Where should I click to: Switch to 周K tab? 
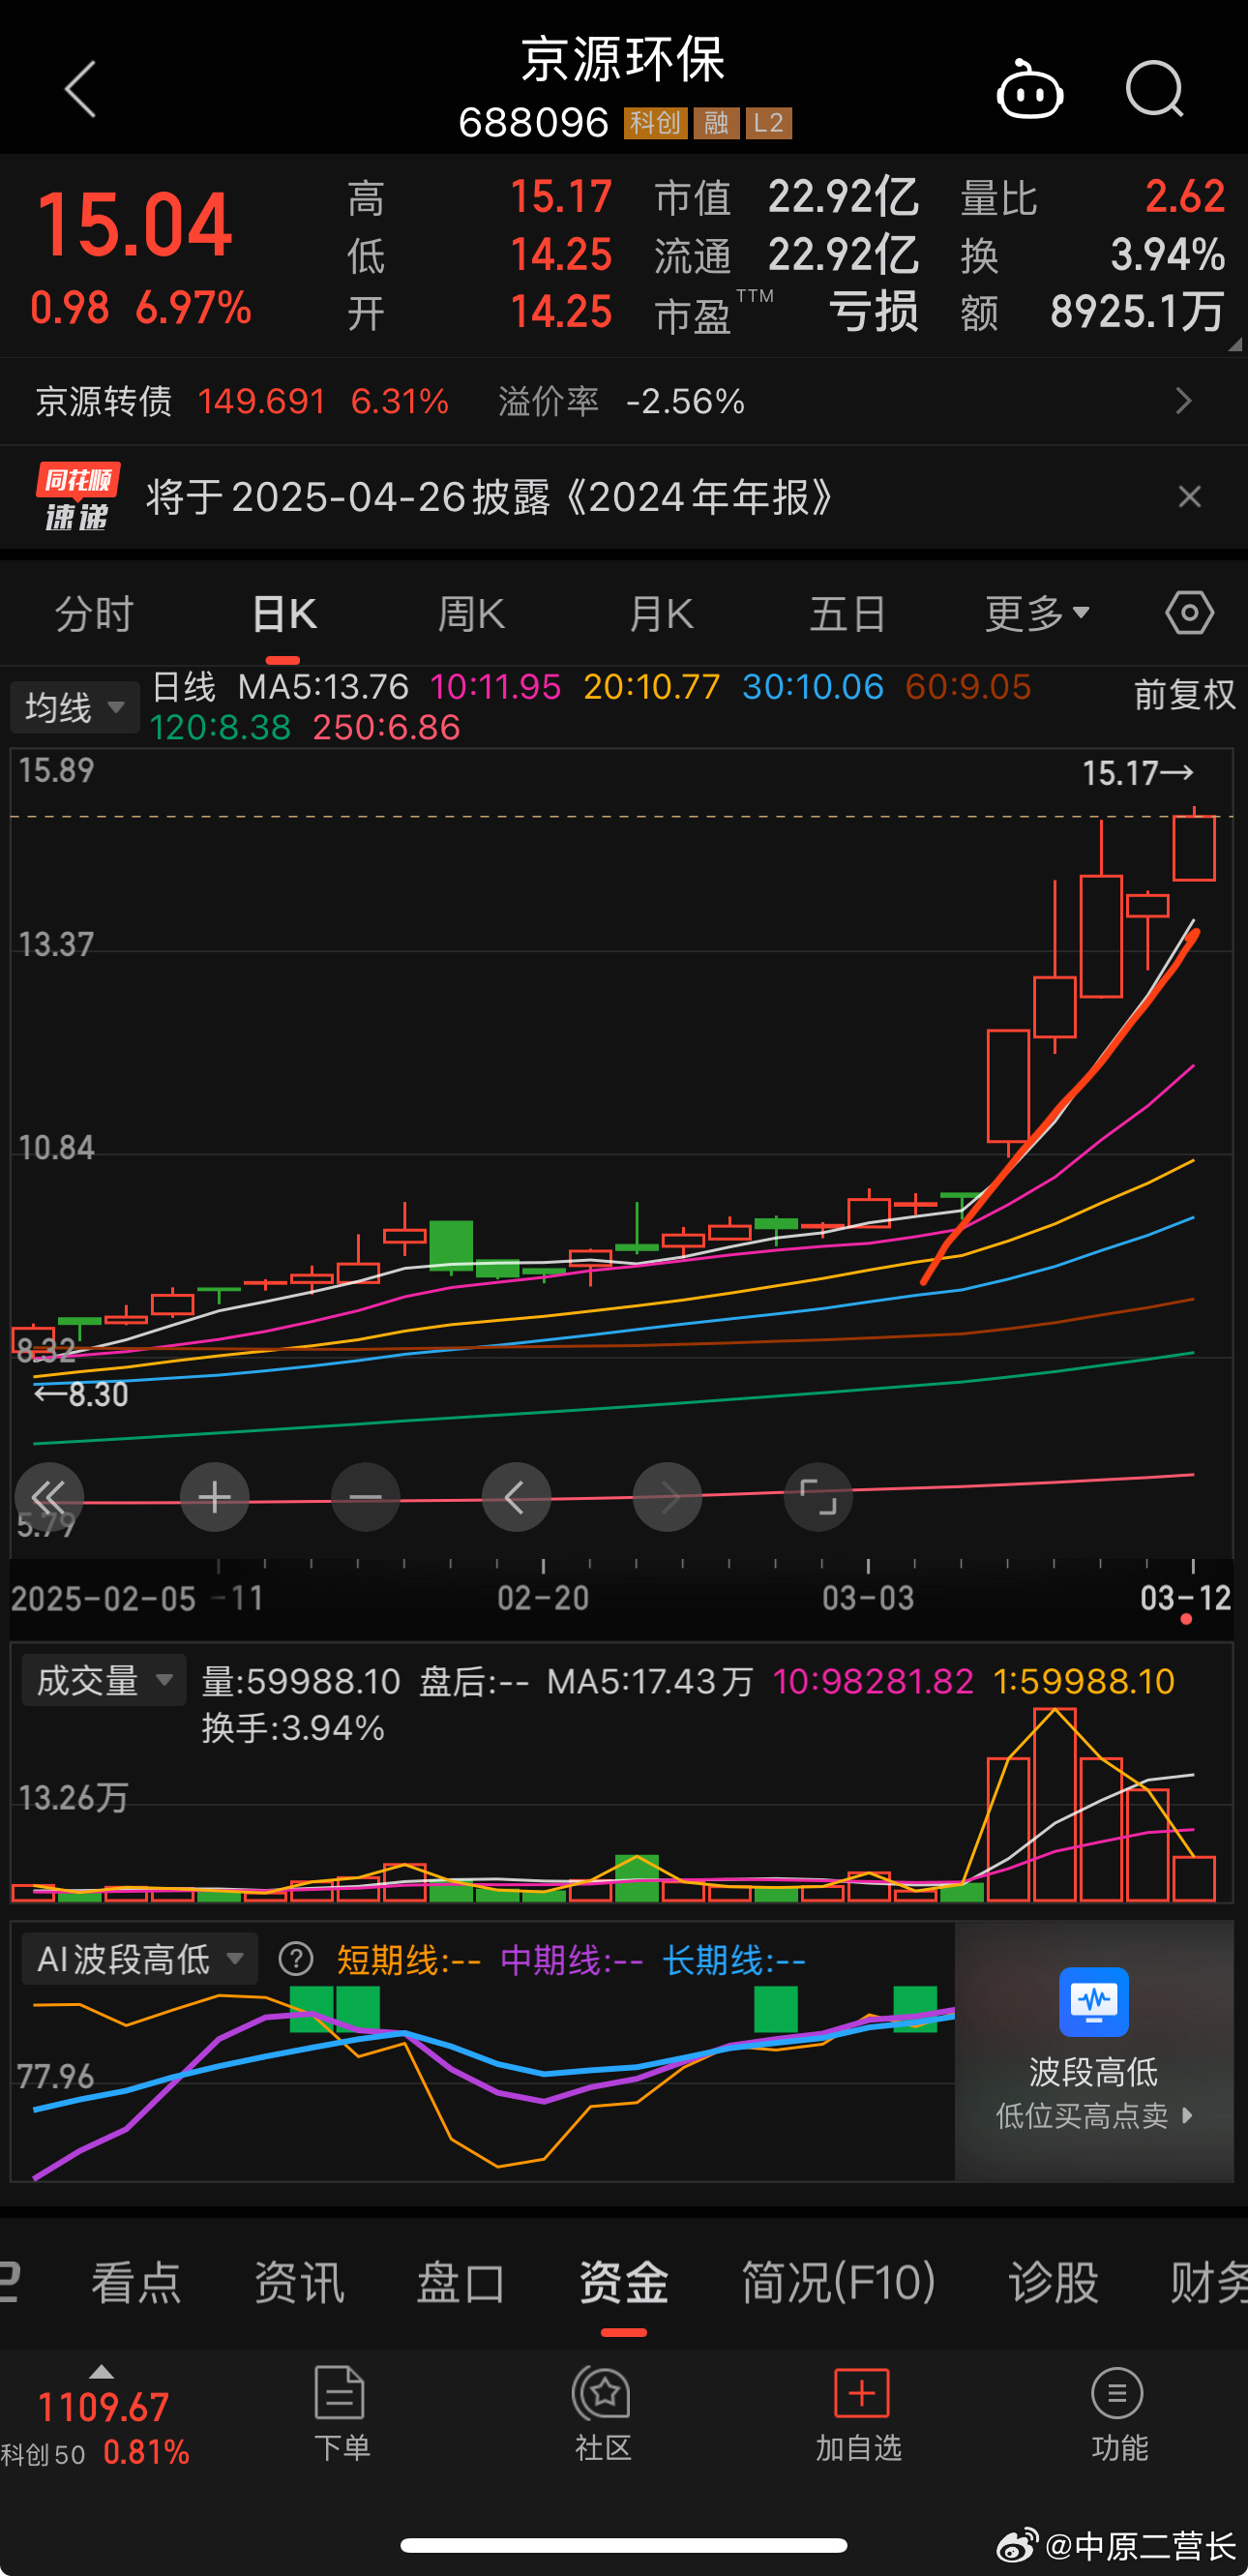click(x=471, y=613)
